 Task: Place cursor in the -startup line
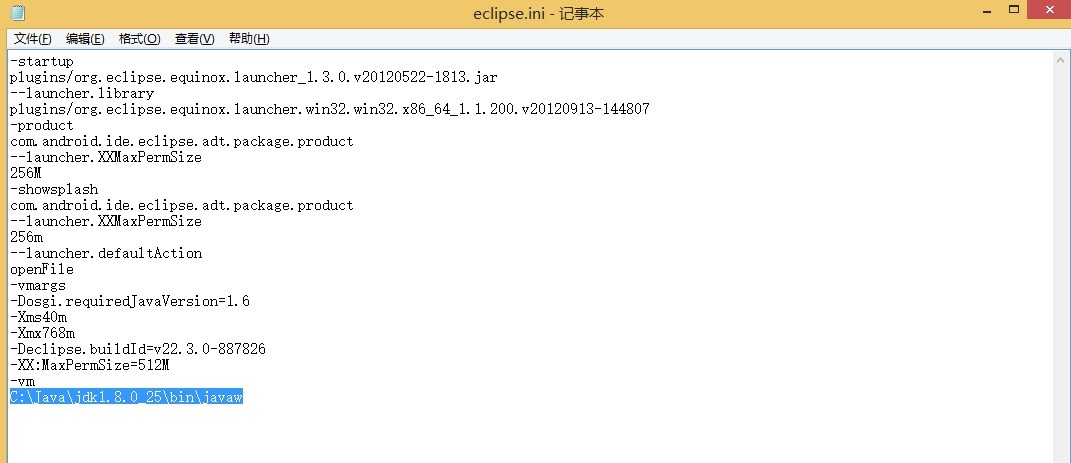(x=42, y=61)
